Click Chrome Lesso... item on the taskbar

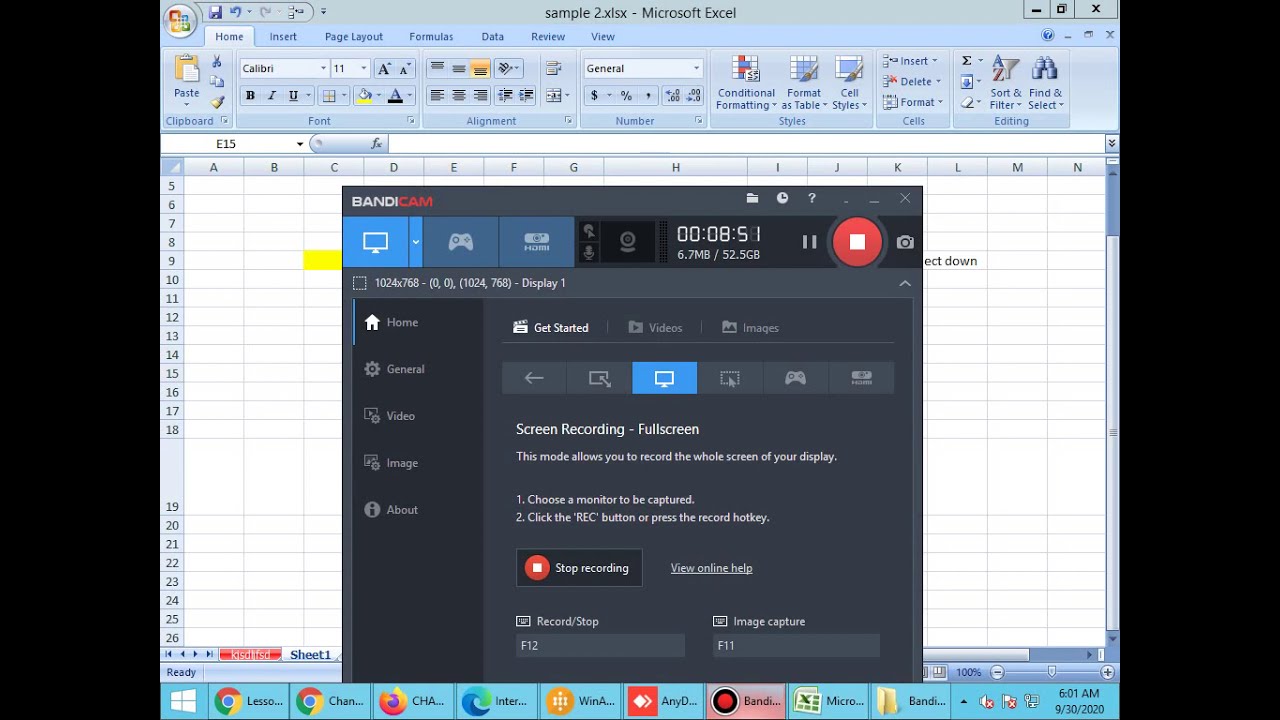[x=250, y=701]
